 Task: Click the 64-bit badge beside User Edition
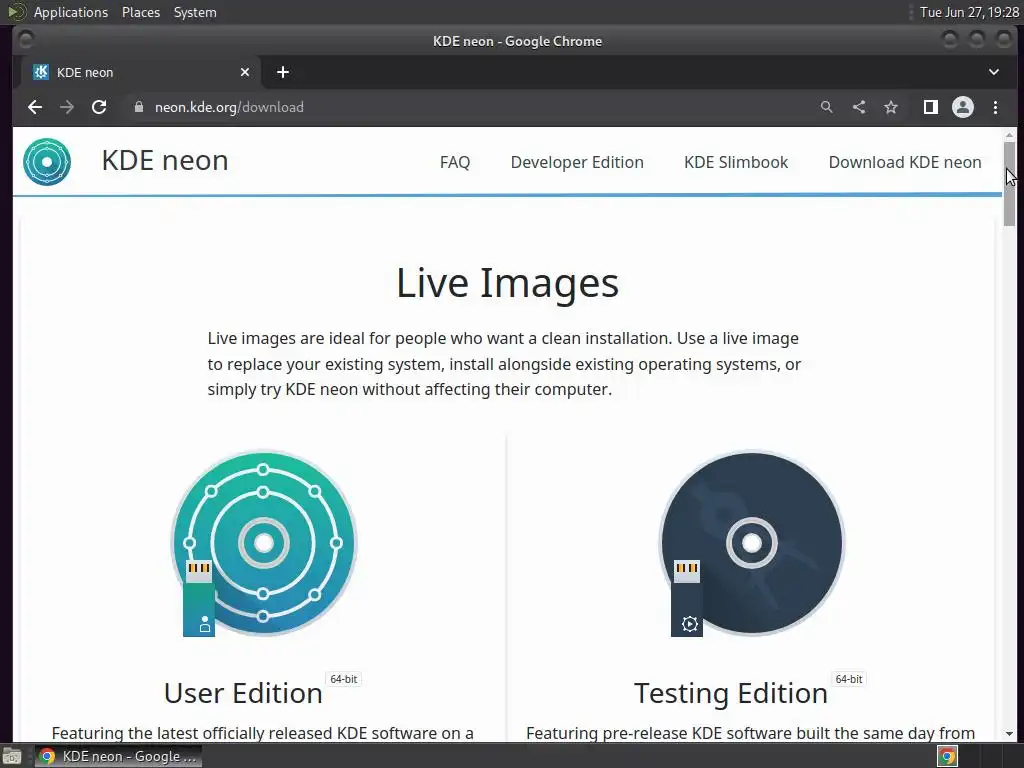(344, 679)
